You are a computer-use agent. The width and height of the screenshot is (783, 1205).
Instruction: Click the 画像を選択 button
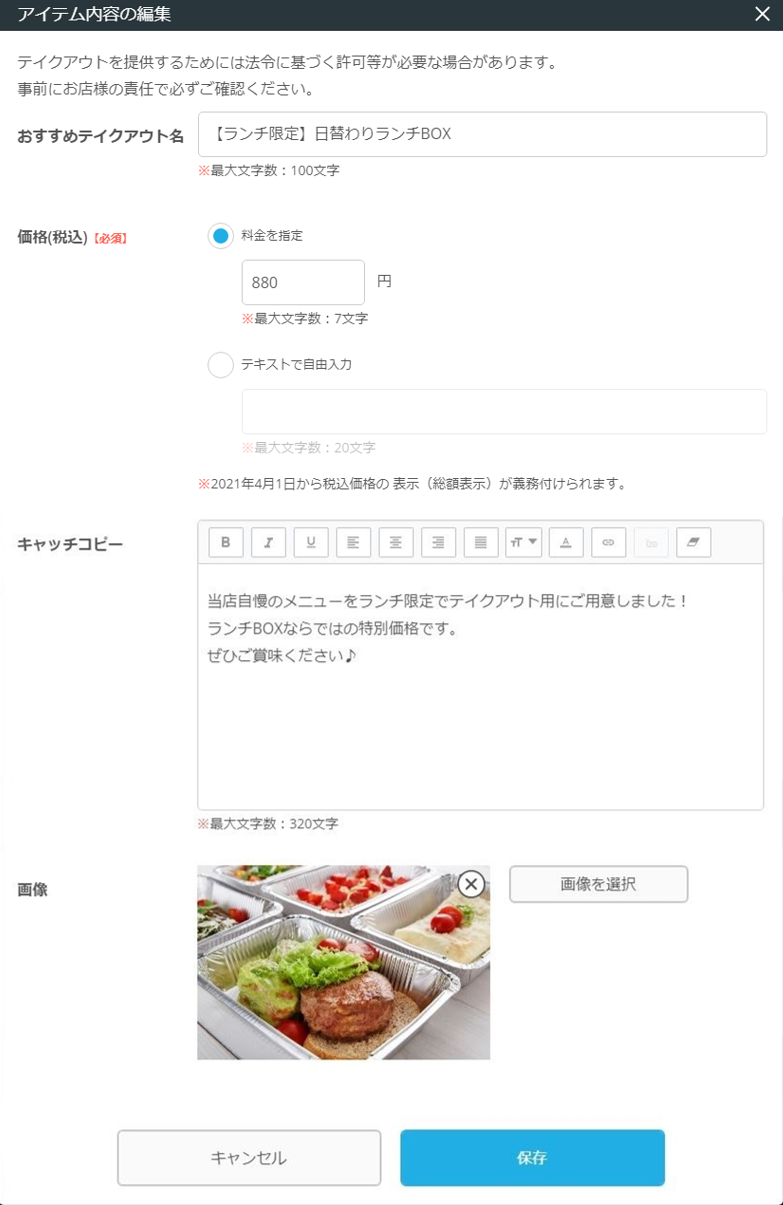click(x=598, y=884)
